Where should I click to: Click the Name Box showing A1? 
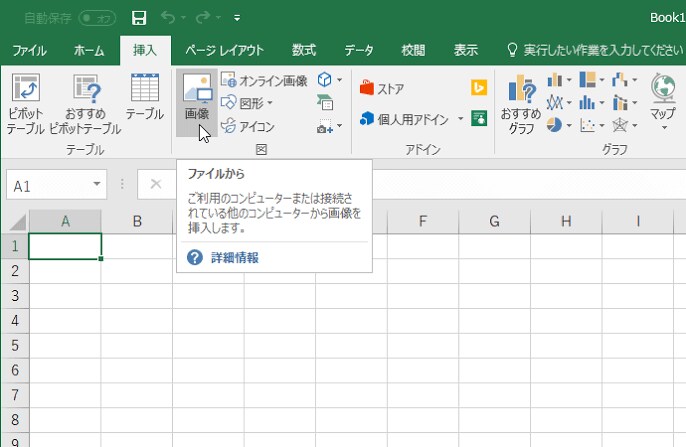click(56, 185)
